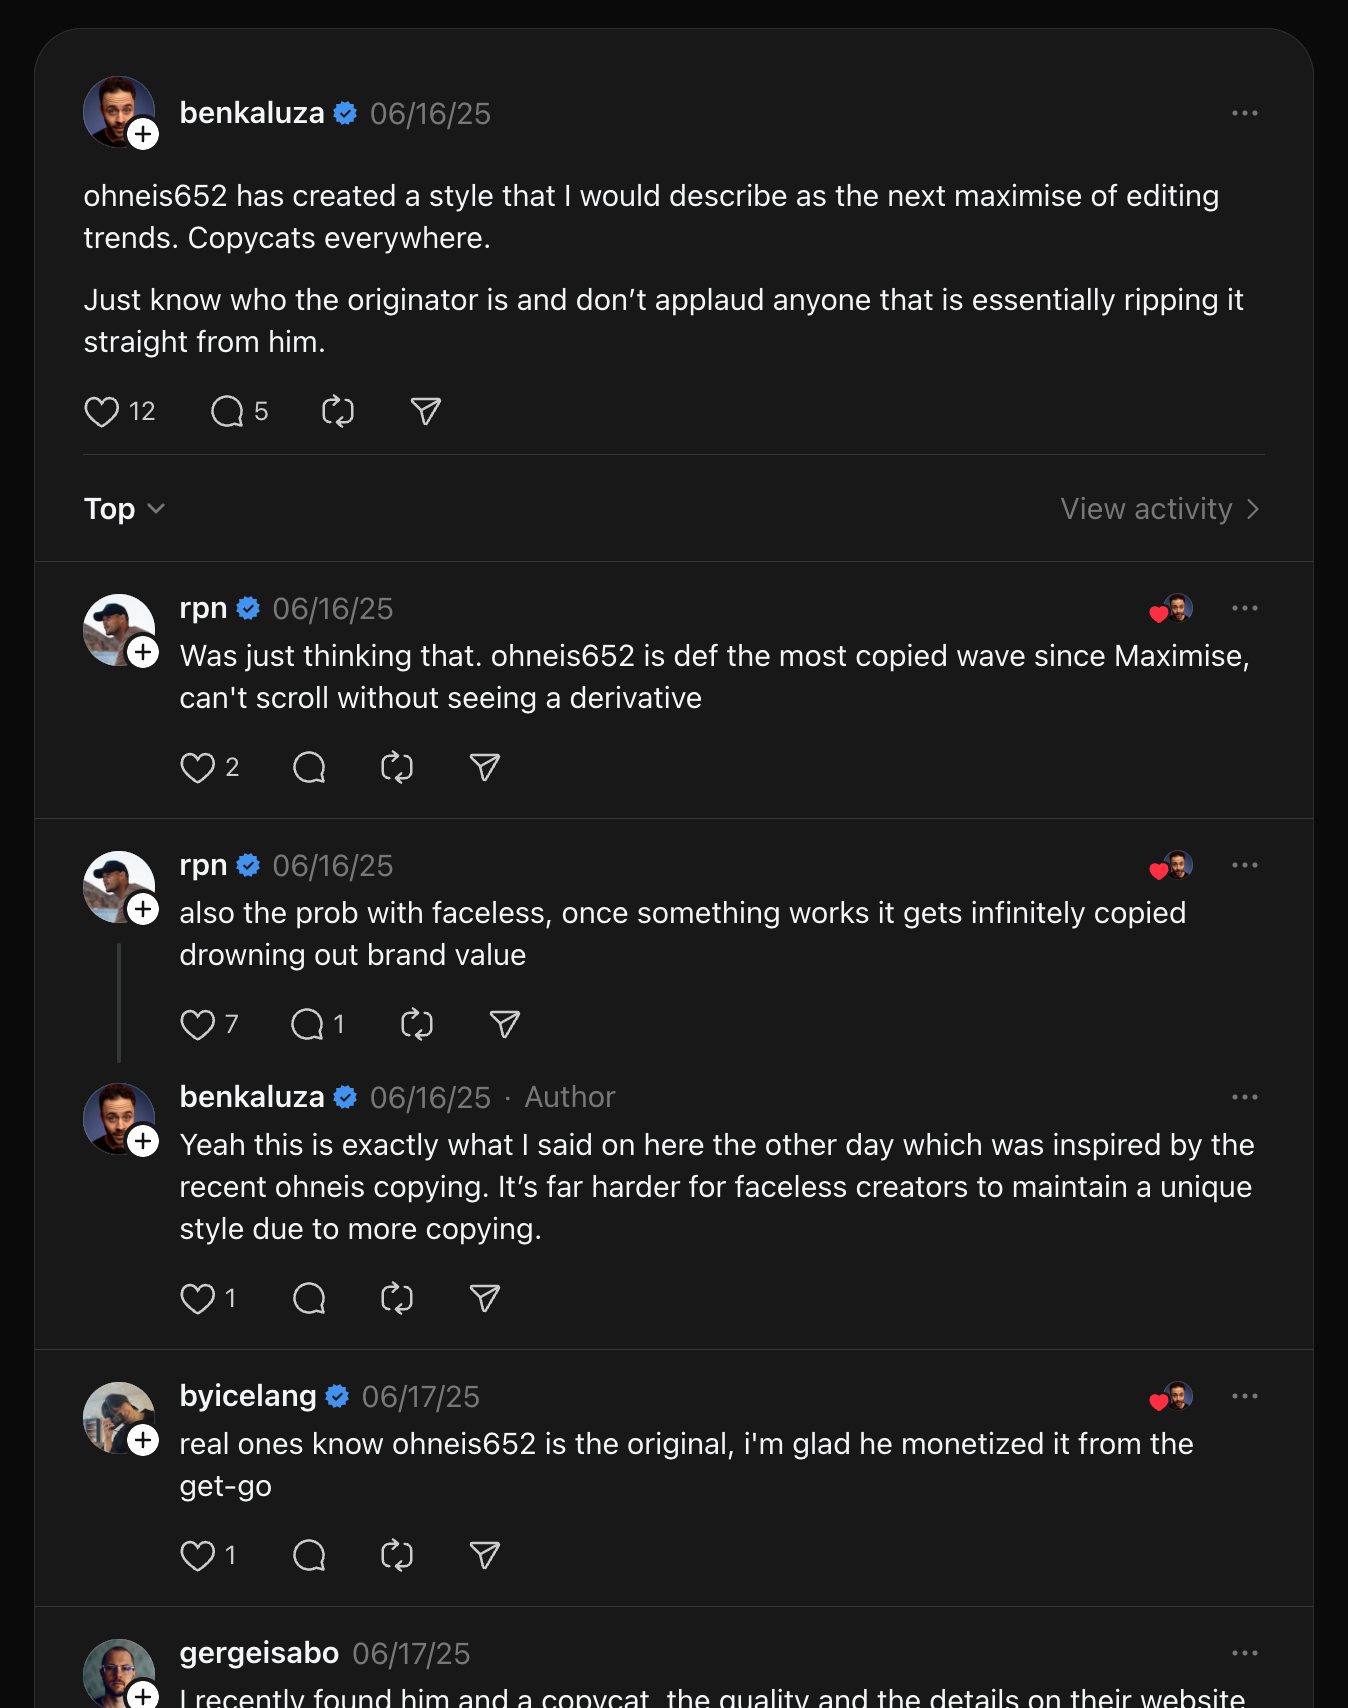Open more options on byicelang's reply
The image size is (1348, 1708).
point(1245,1396)
